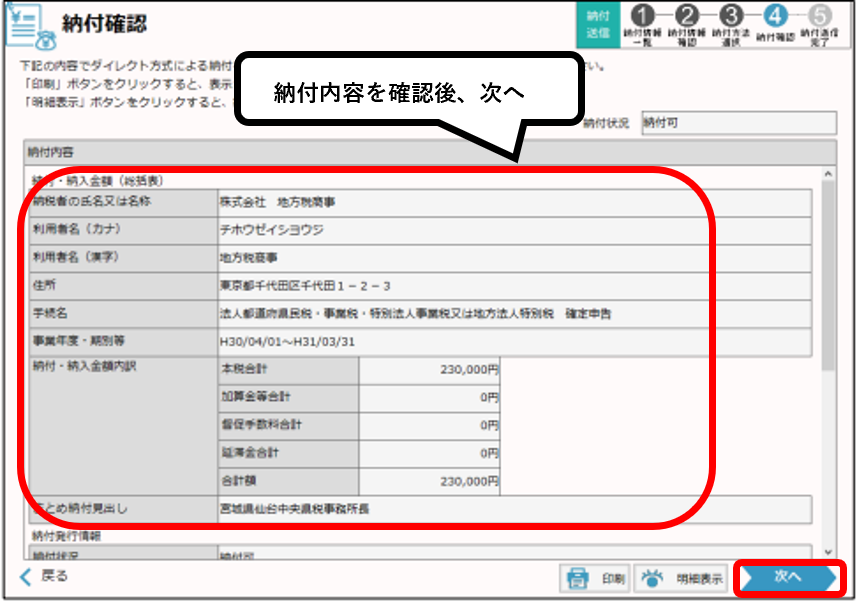
Task: Select step 3 納付方法選択 circle
Action: [x=733, y=16]
